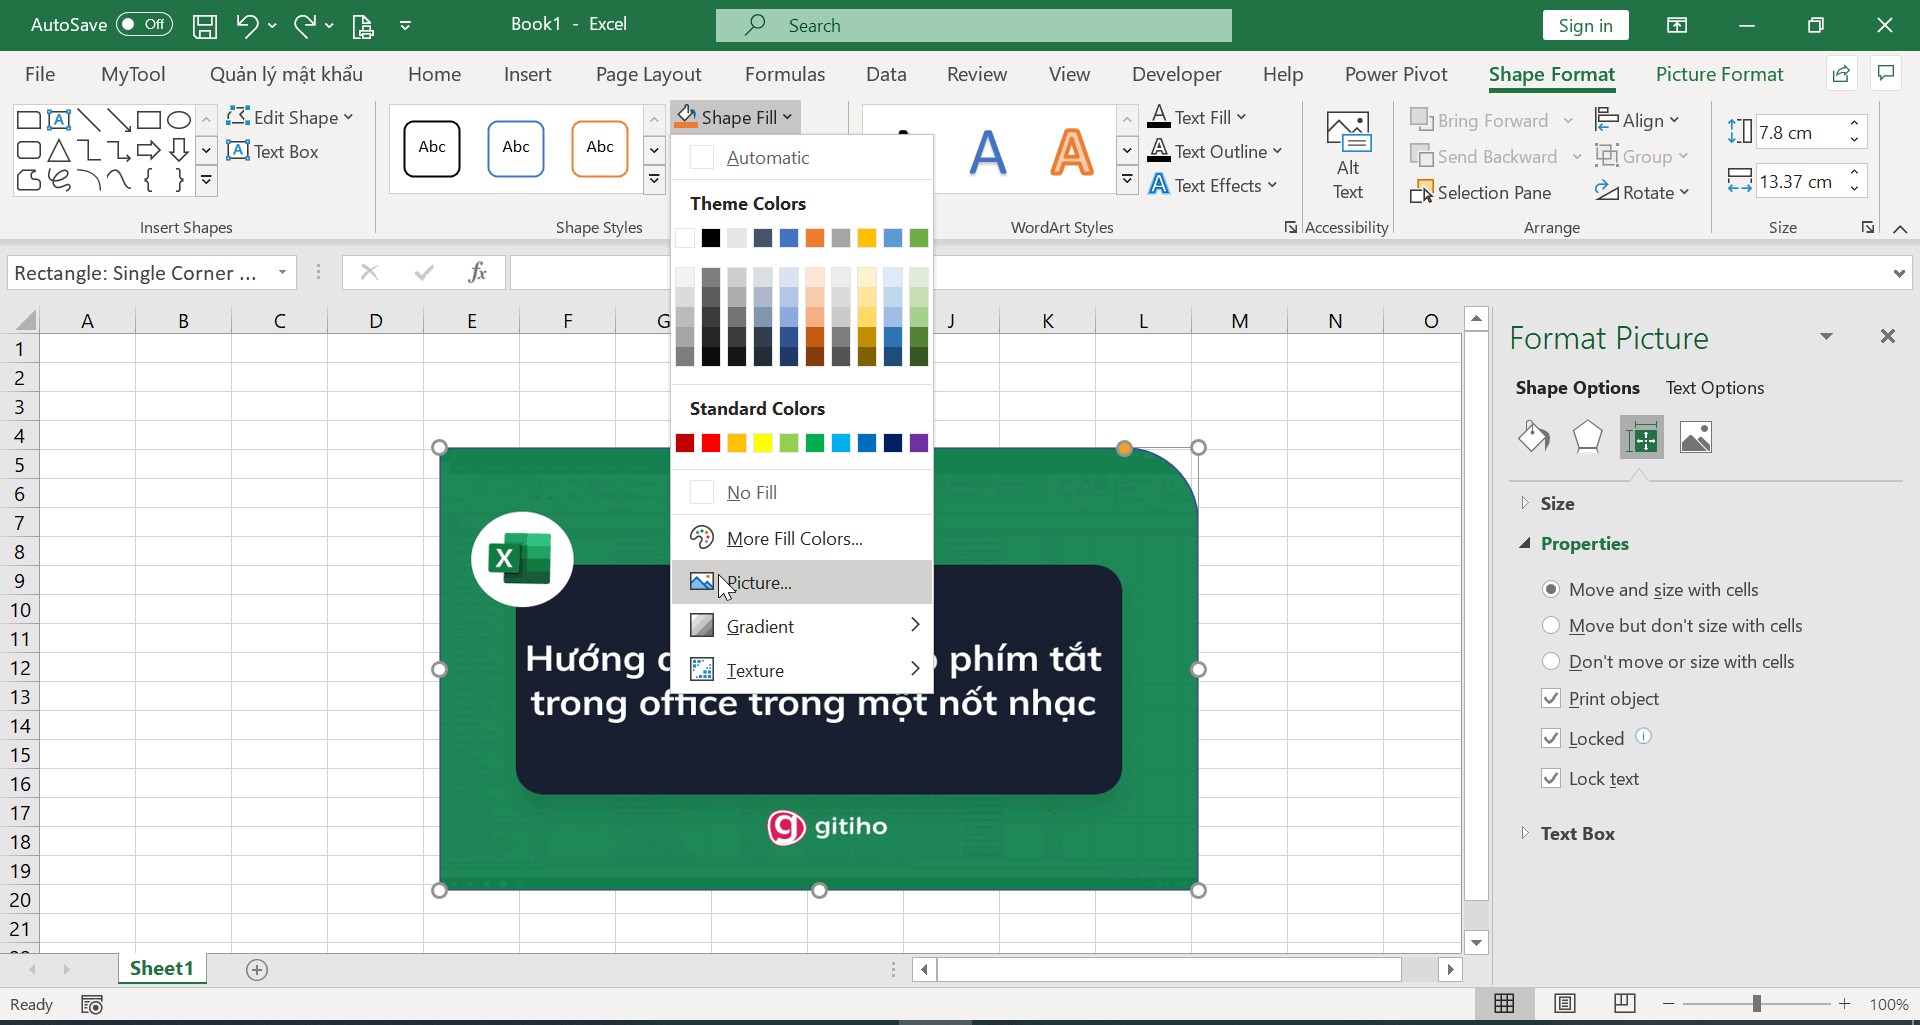Open the Rotate dropdown
This screenshot has height=1025, width=1920.
(1642, 192)
